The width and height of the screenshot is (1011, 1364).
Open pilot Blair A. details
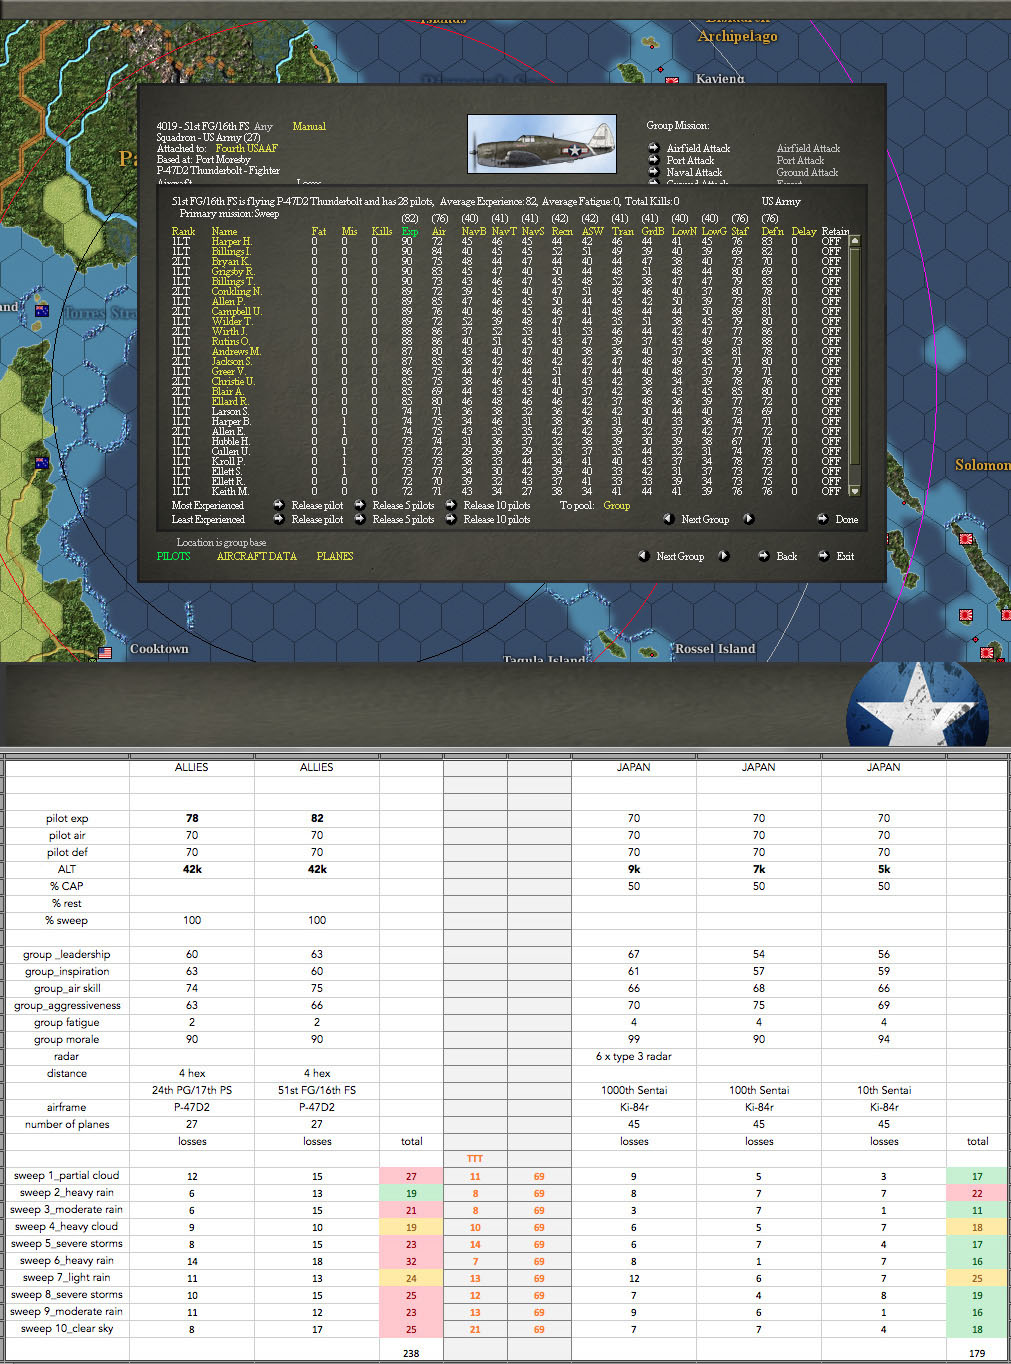227,391
